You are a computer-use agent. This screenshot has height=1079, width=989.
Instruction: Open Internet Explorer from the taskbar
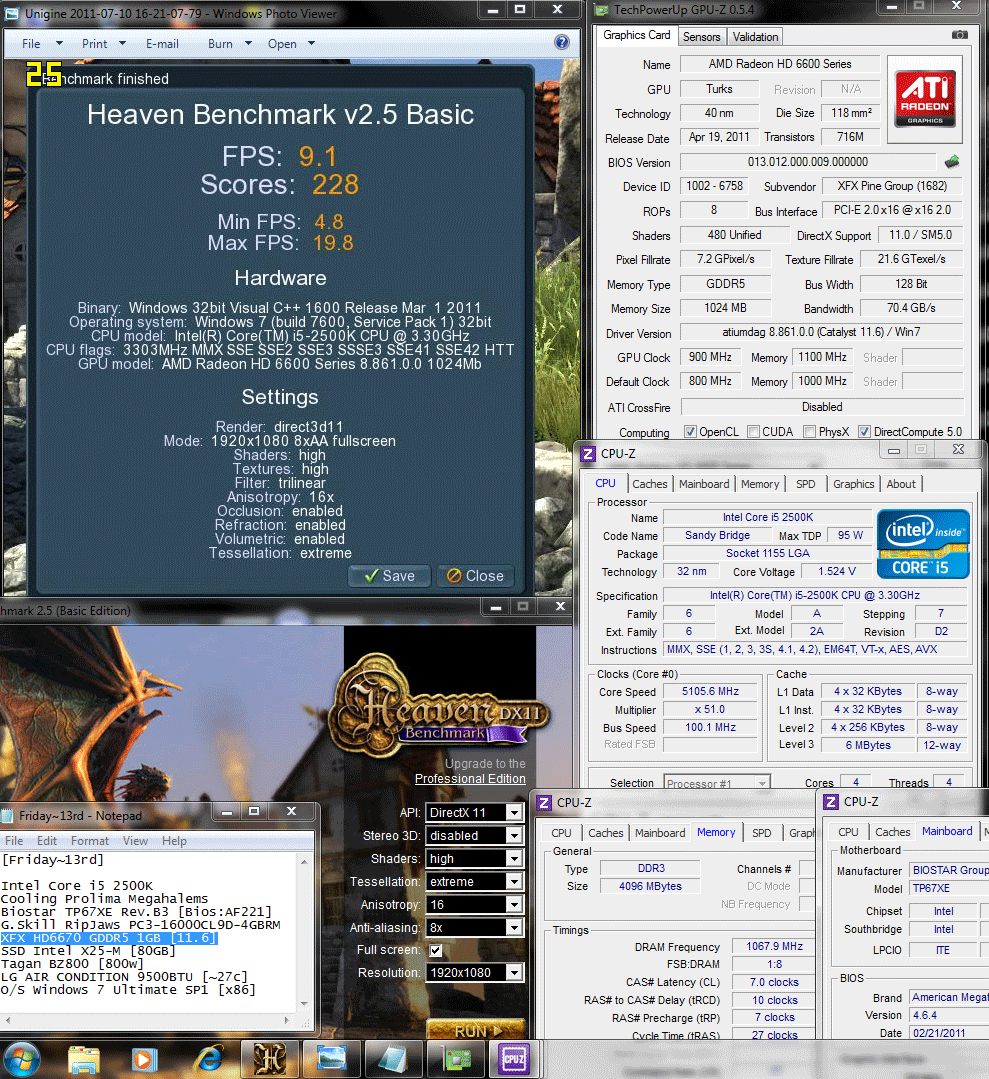coord(209,1060)
